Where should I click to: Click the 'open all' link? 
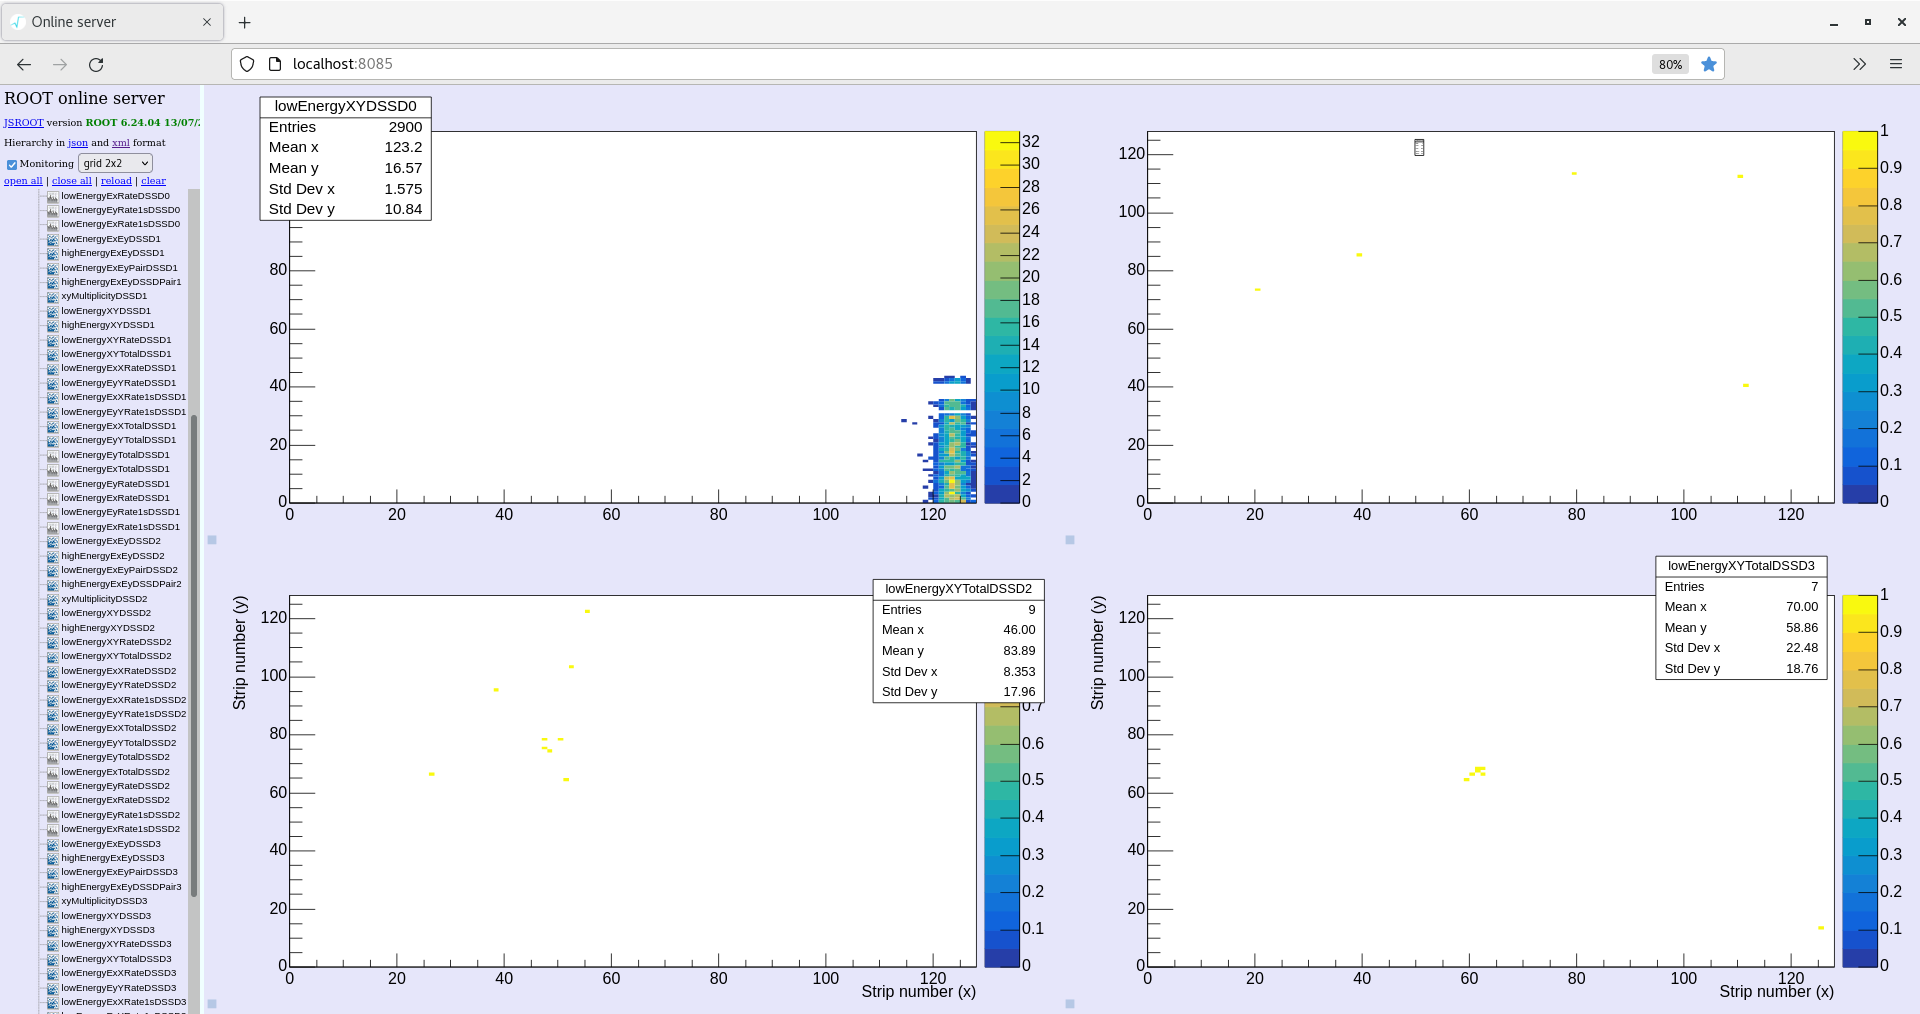[x=23, y=181]
